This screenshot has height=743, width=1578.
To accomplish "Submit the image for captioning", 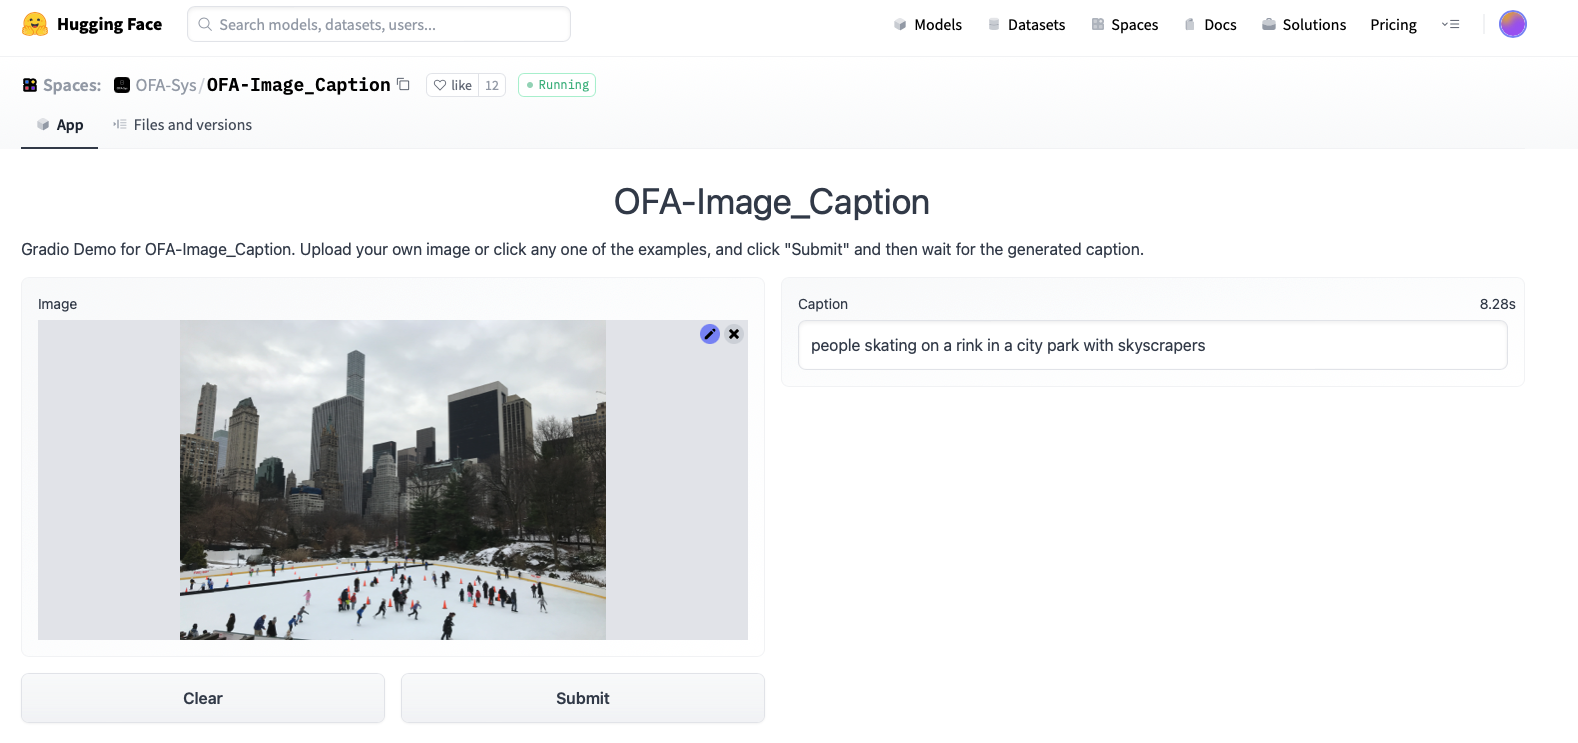I will (583, 698).
